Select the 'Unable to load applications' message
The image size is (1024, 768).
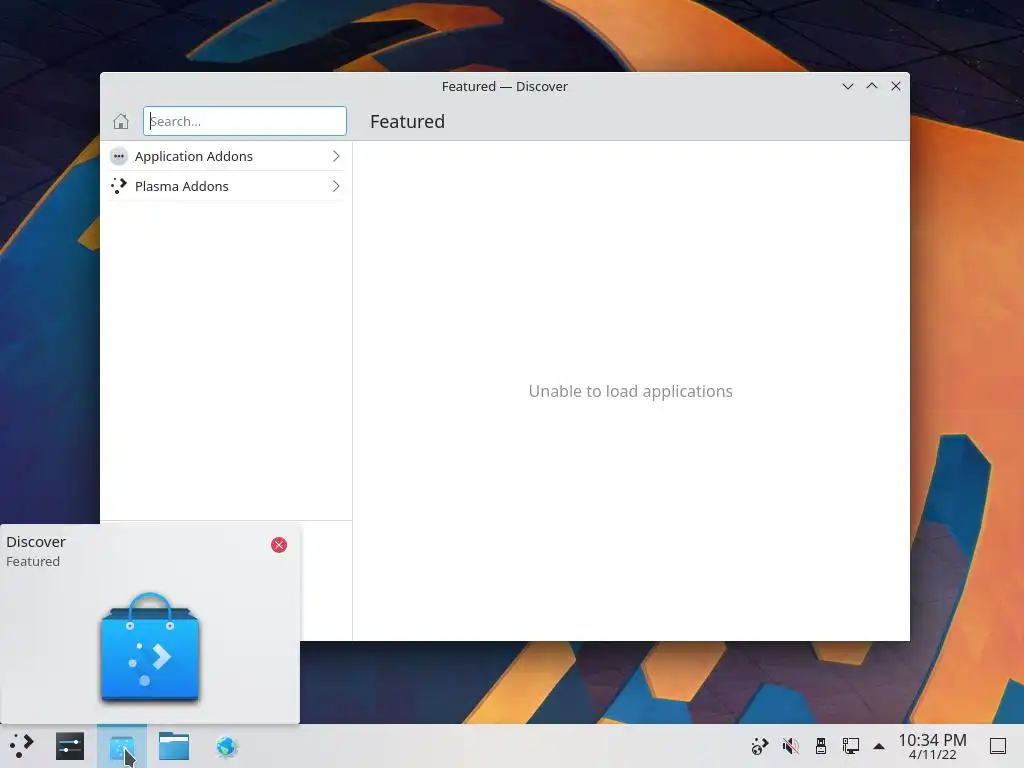coord(630,391)
